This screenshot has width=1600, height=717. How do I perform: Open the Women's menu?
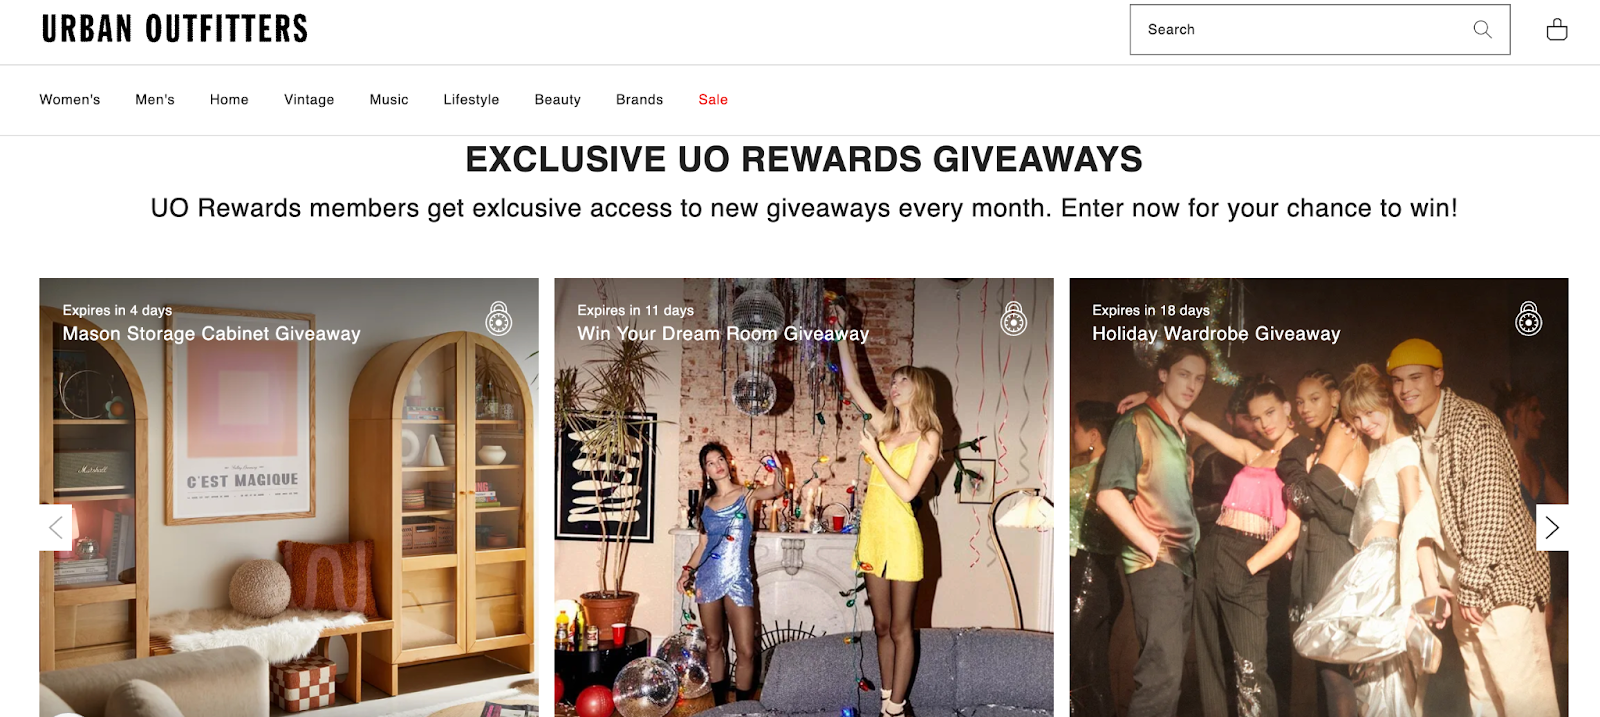(70, 100)
